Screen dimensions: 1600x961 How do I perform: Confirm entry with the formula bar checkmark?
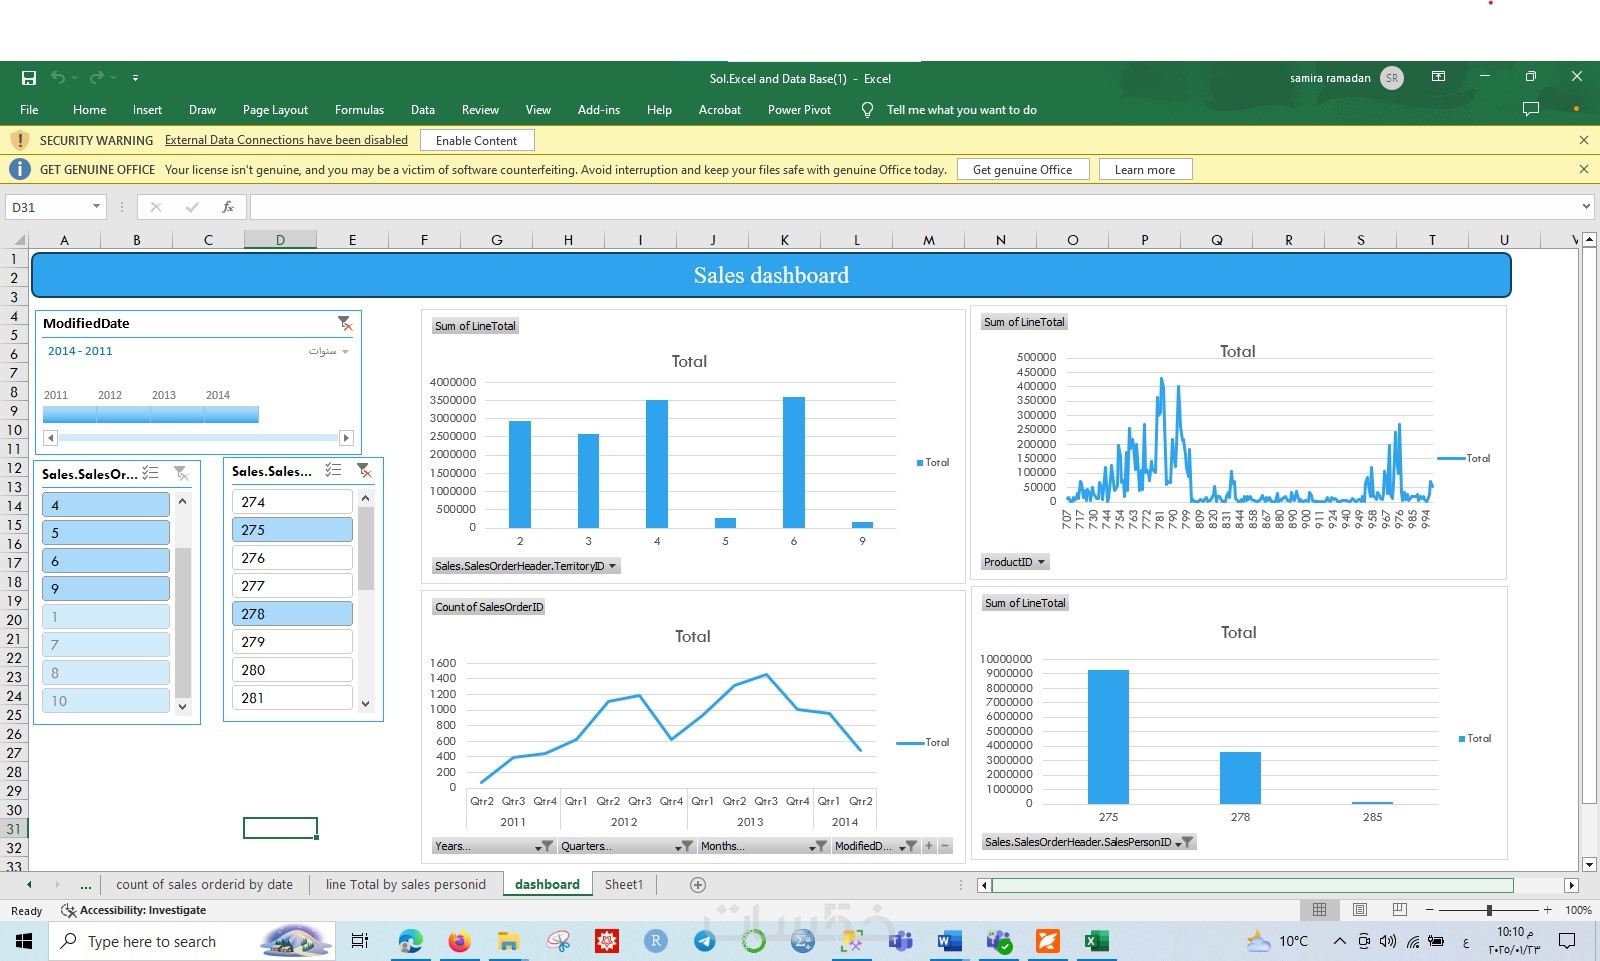[x=192, y=207]
